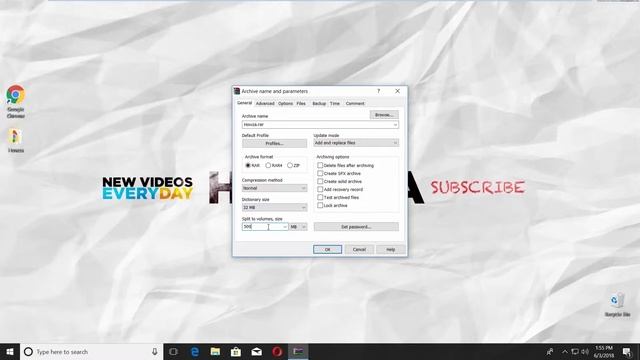Open Microsoft Store from taskbar

(236, 351)
